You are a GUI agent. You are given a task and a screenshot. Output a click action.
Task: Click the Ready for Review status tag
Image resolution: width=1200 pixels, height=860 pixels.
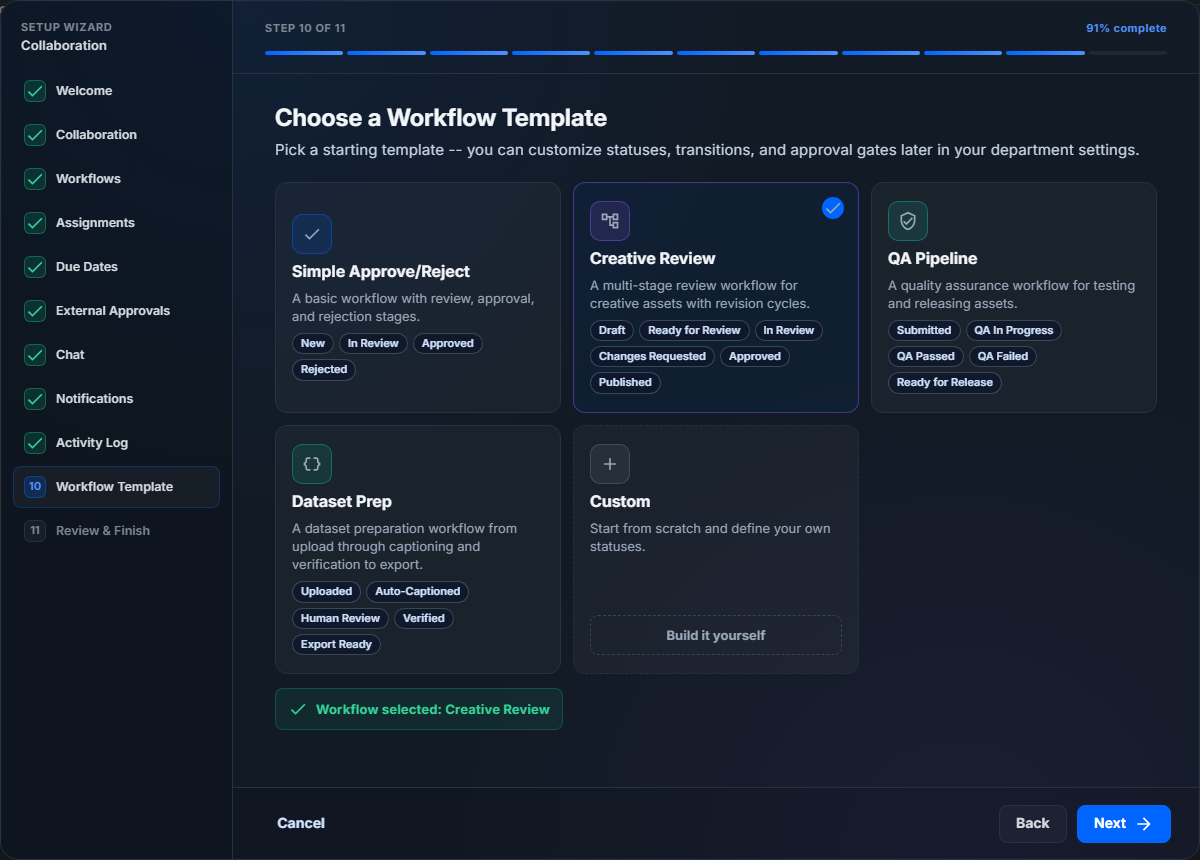point(694,330)
